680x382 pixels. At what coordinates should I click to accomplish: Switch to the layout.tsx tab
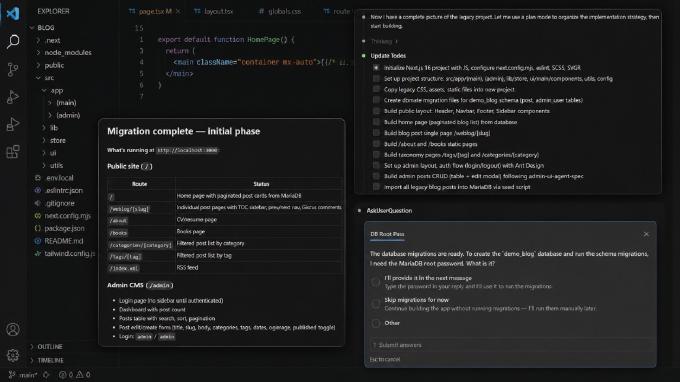214,12
